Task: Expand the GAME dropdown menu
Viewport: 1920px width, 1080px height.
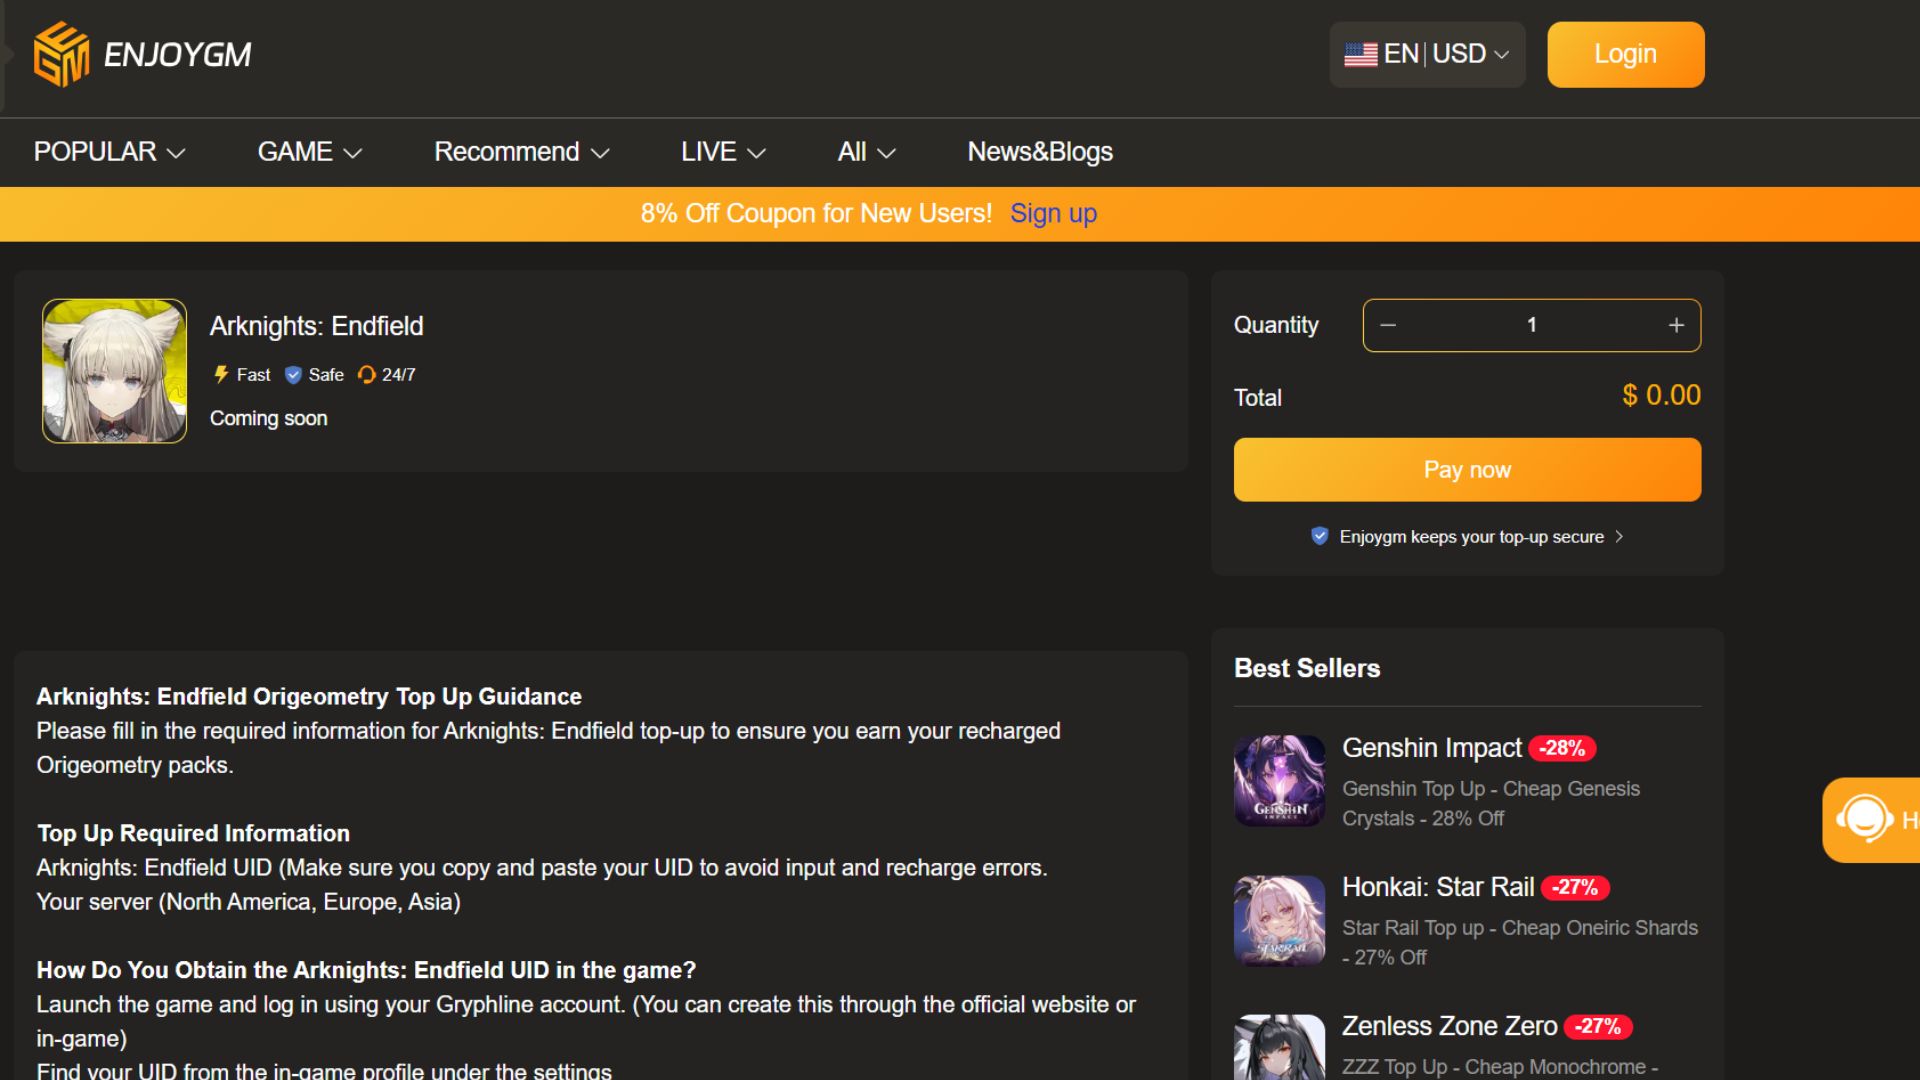Action: (309, 152)
